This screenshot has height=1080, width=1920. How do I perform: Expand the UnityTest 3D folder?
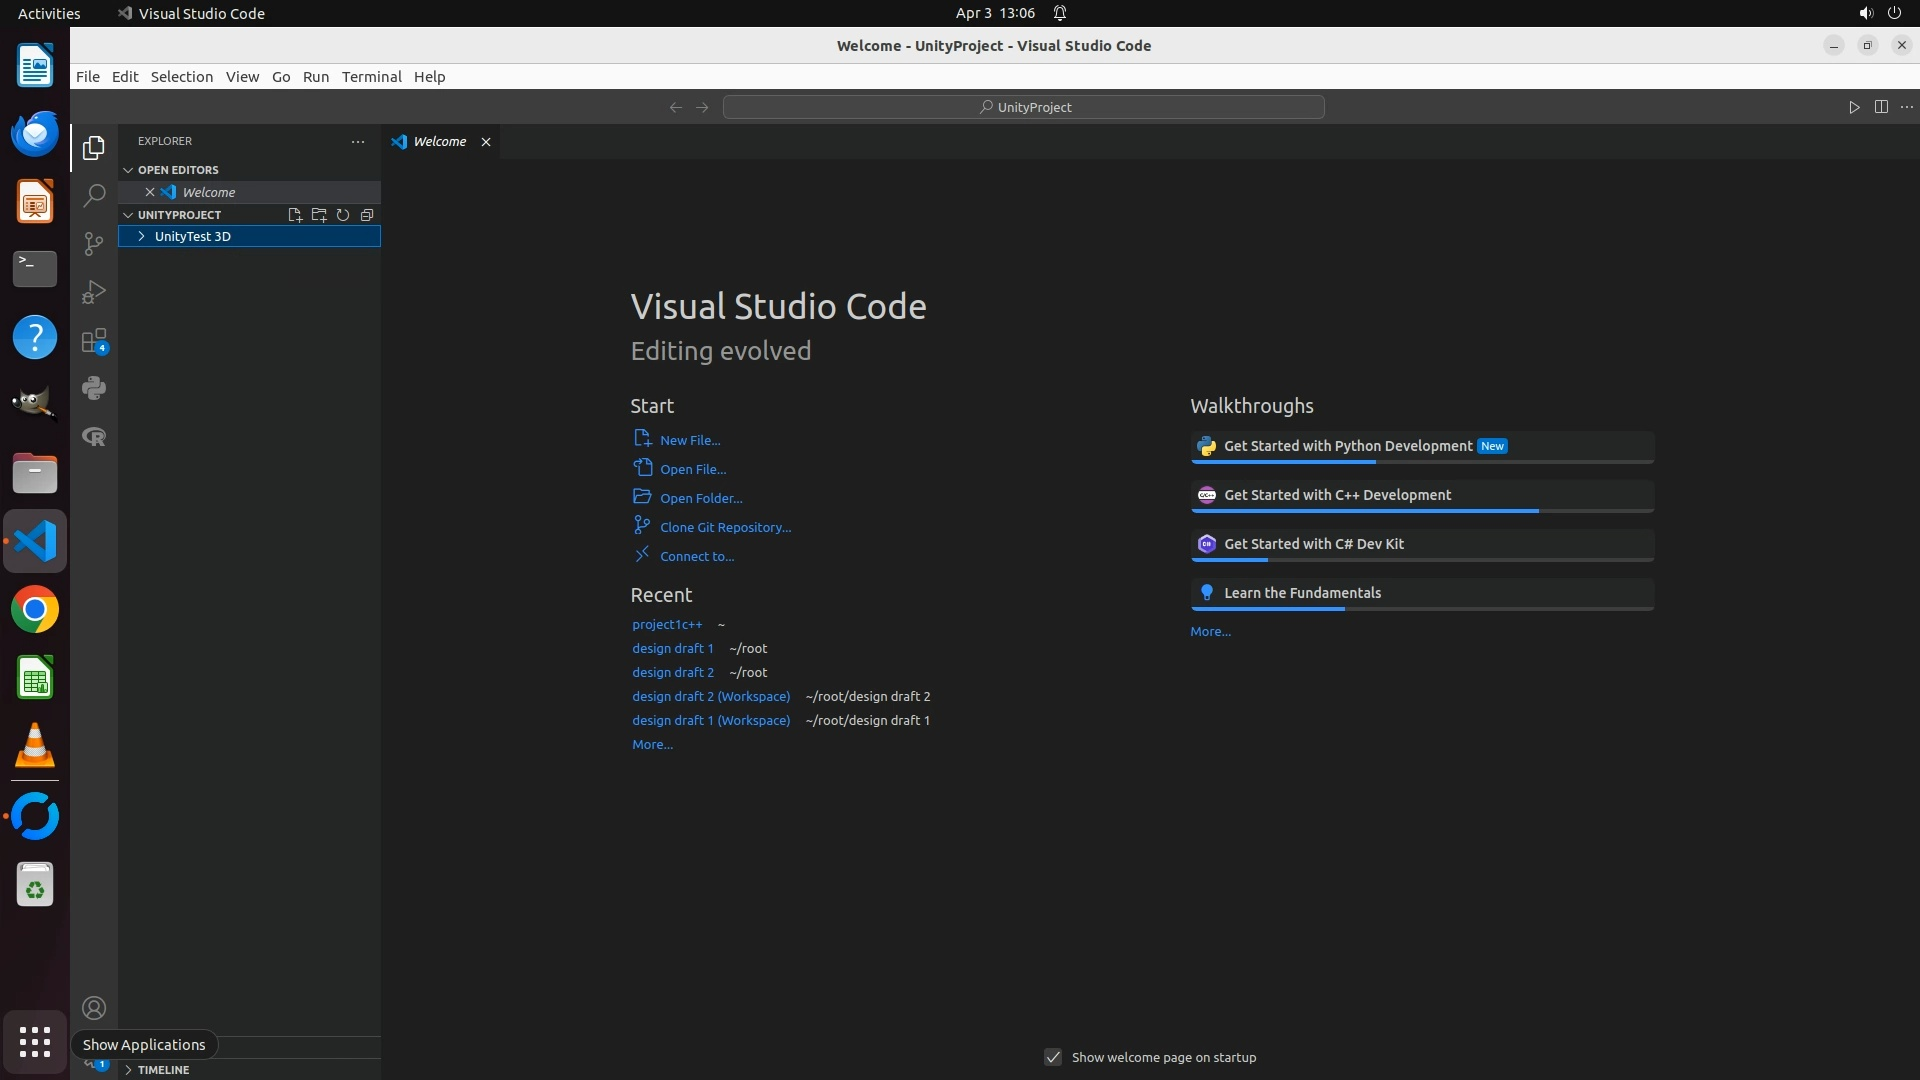click(142, 237)
